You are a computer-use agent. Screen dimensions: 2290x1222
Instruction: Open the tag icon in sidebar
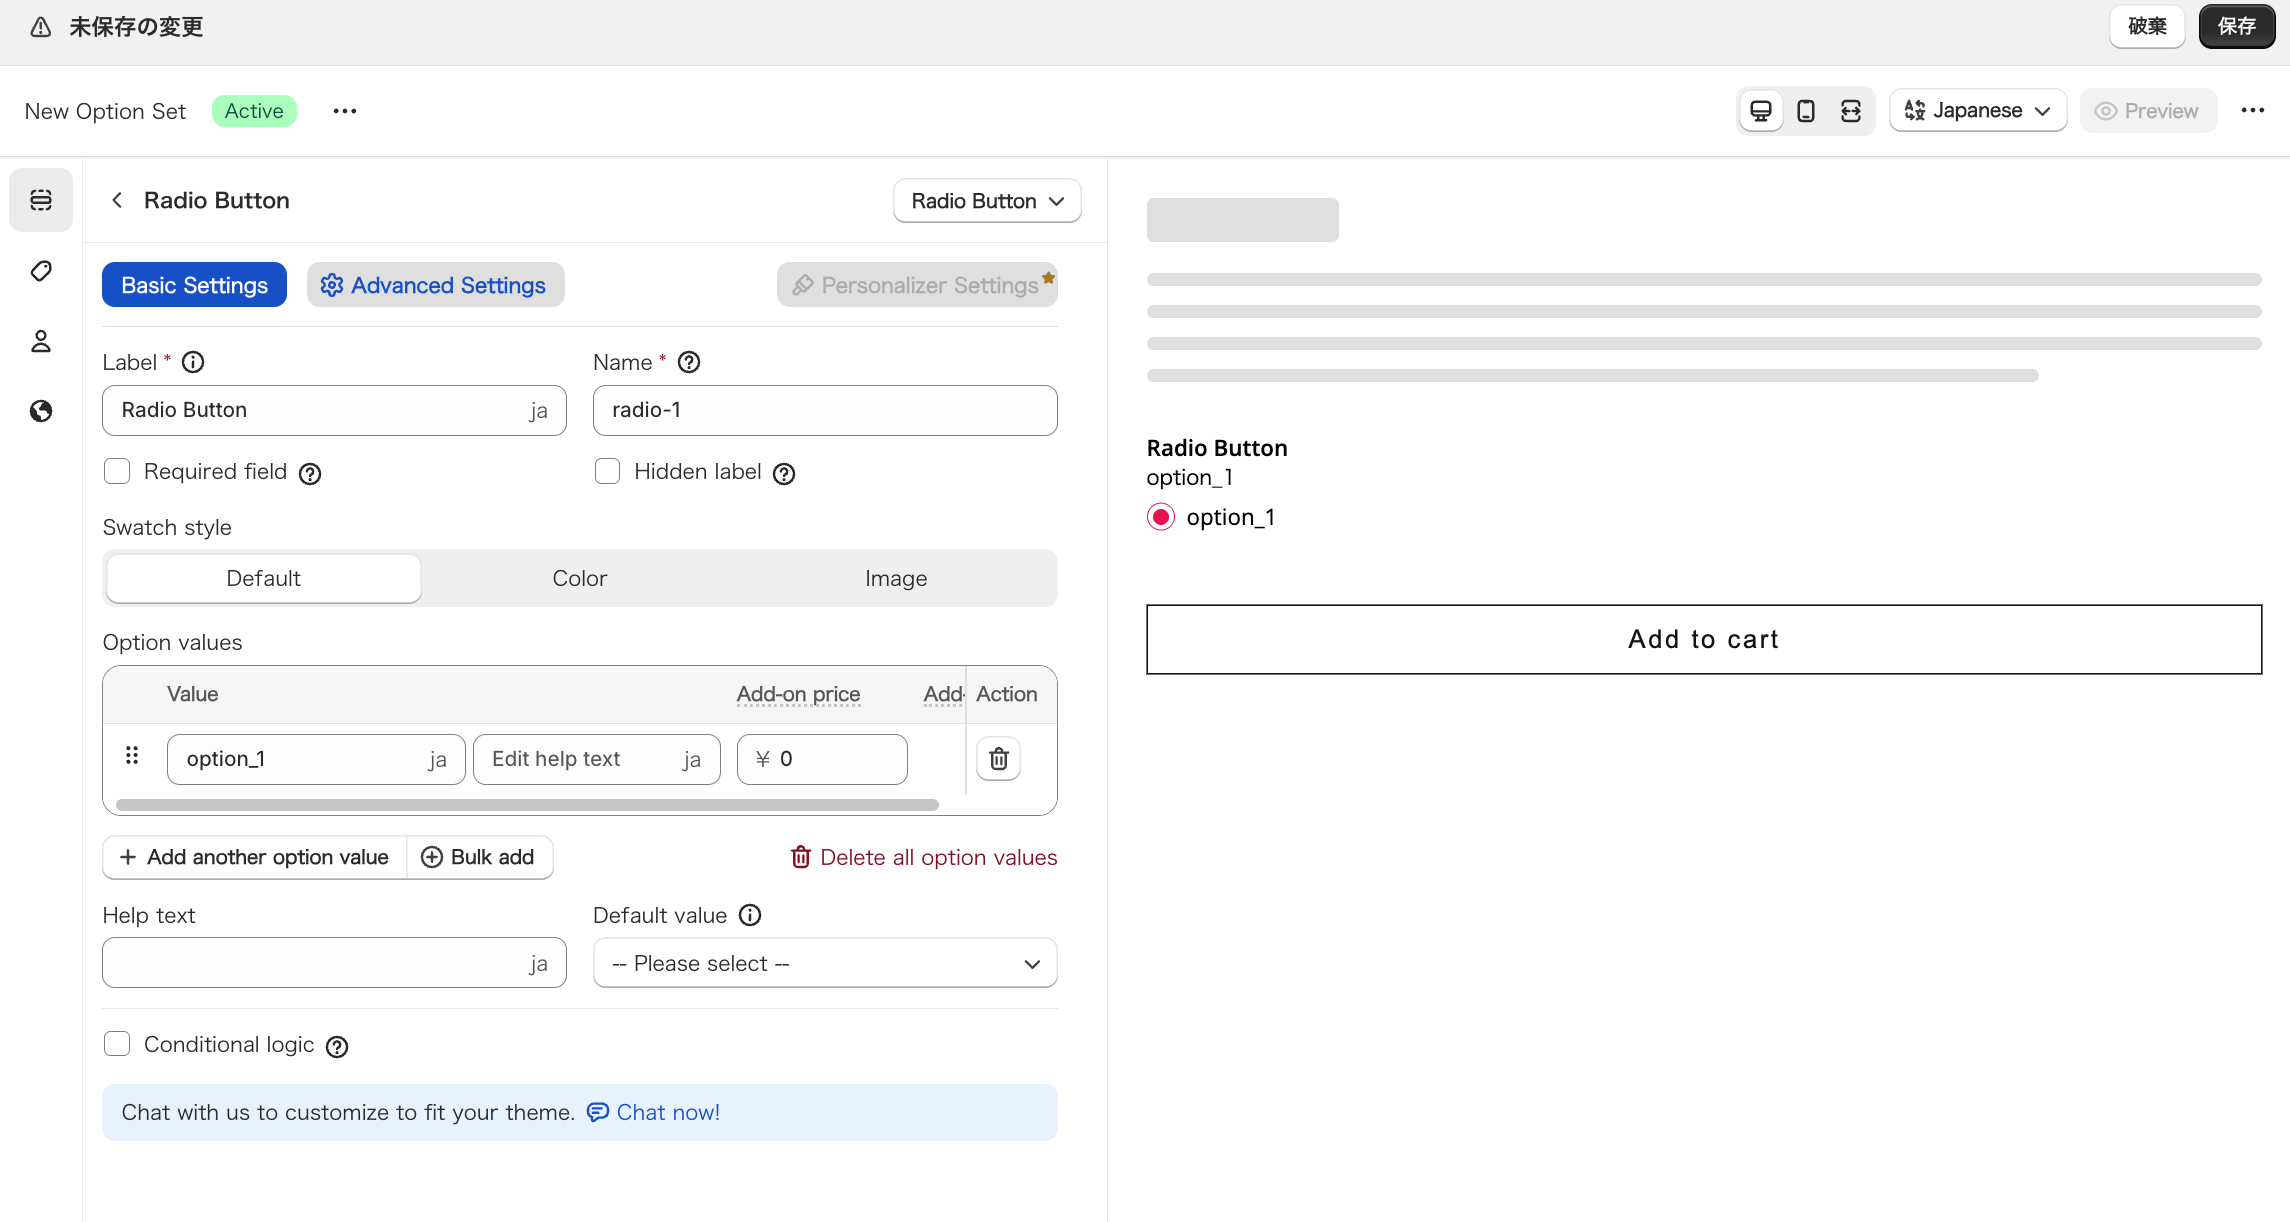41,271
